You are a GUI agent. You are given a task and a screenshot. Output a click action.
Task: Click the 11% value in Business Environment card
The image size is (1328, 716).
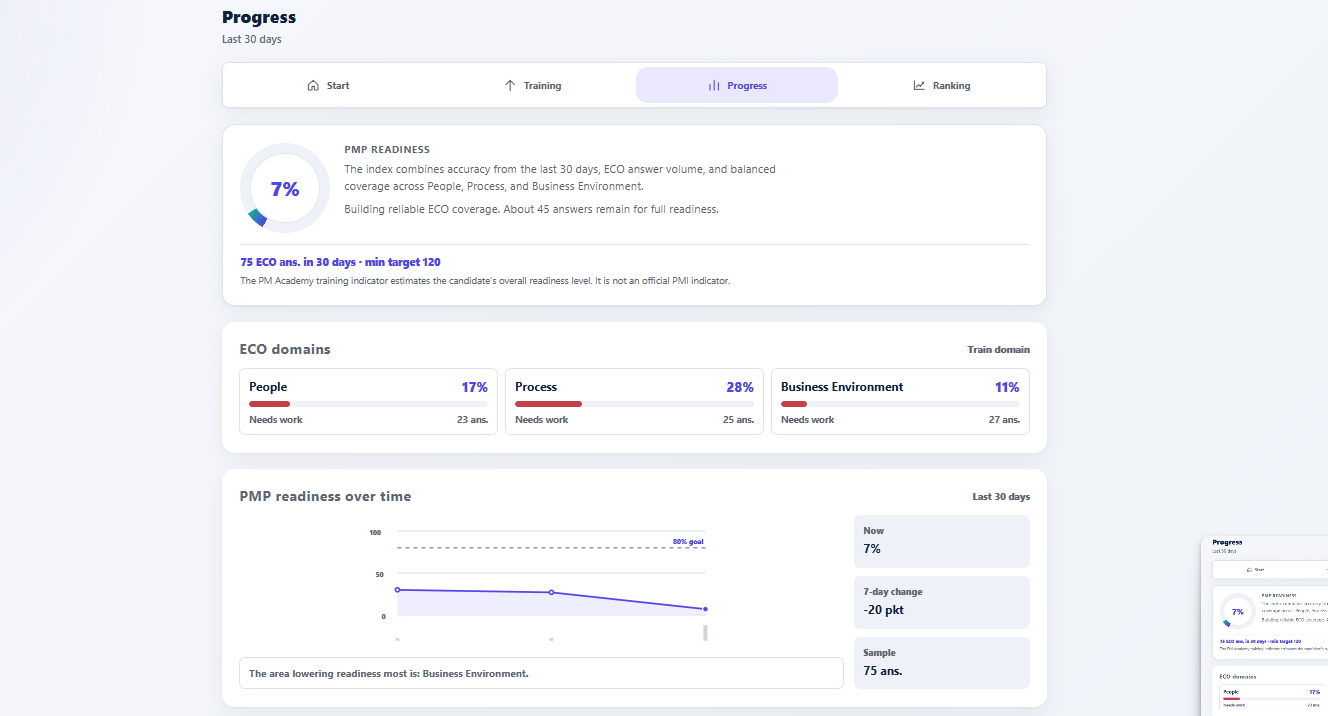click(x=1007, y=387)
